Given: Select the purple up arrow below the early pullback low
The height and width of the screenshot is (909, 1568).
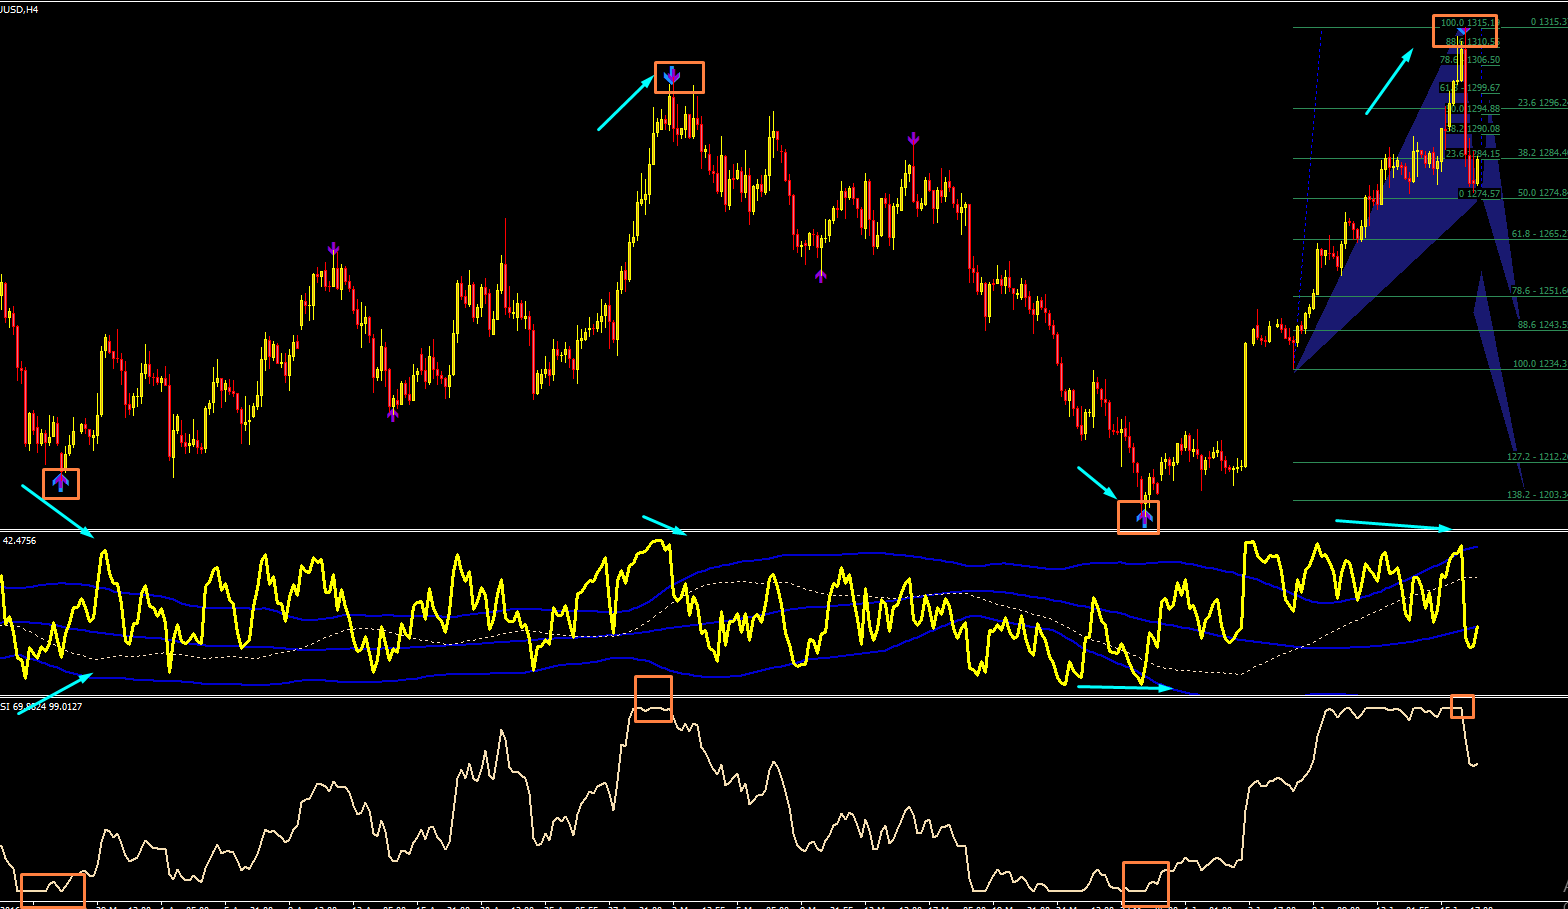Looking at the screenshot, I should (393, 413).
